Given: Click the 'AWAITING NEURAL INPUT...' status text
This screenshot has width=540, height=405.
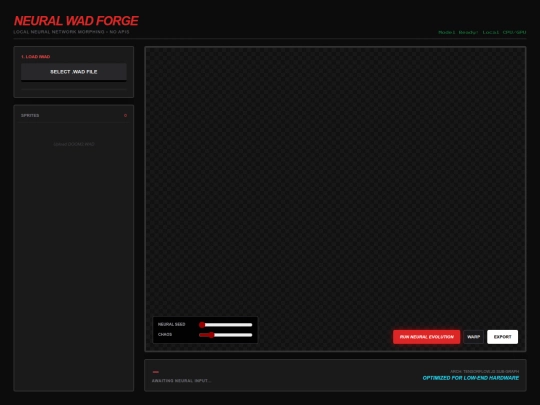Looking at the screenshot, I should click(x=181, y=381).
